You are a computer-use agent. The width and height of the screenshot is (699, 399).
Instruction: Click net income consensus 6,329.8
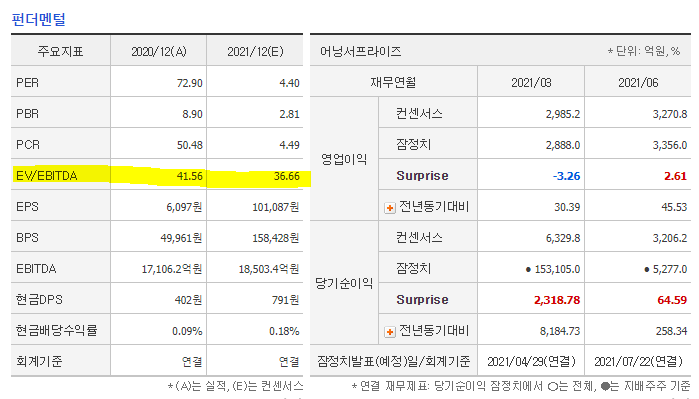click(563, 238)
